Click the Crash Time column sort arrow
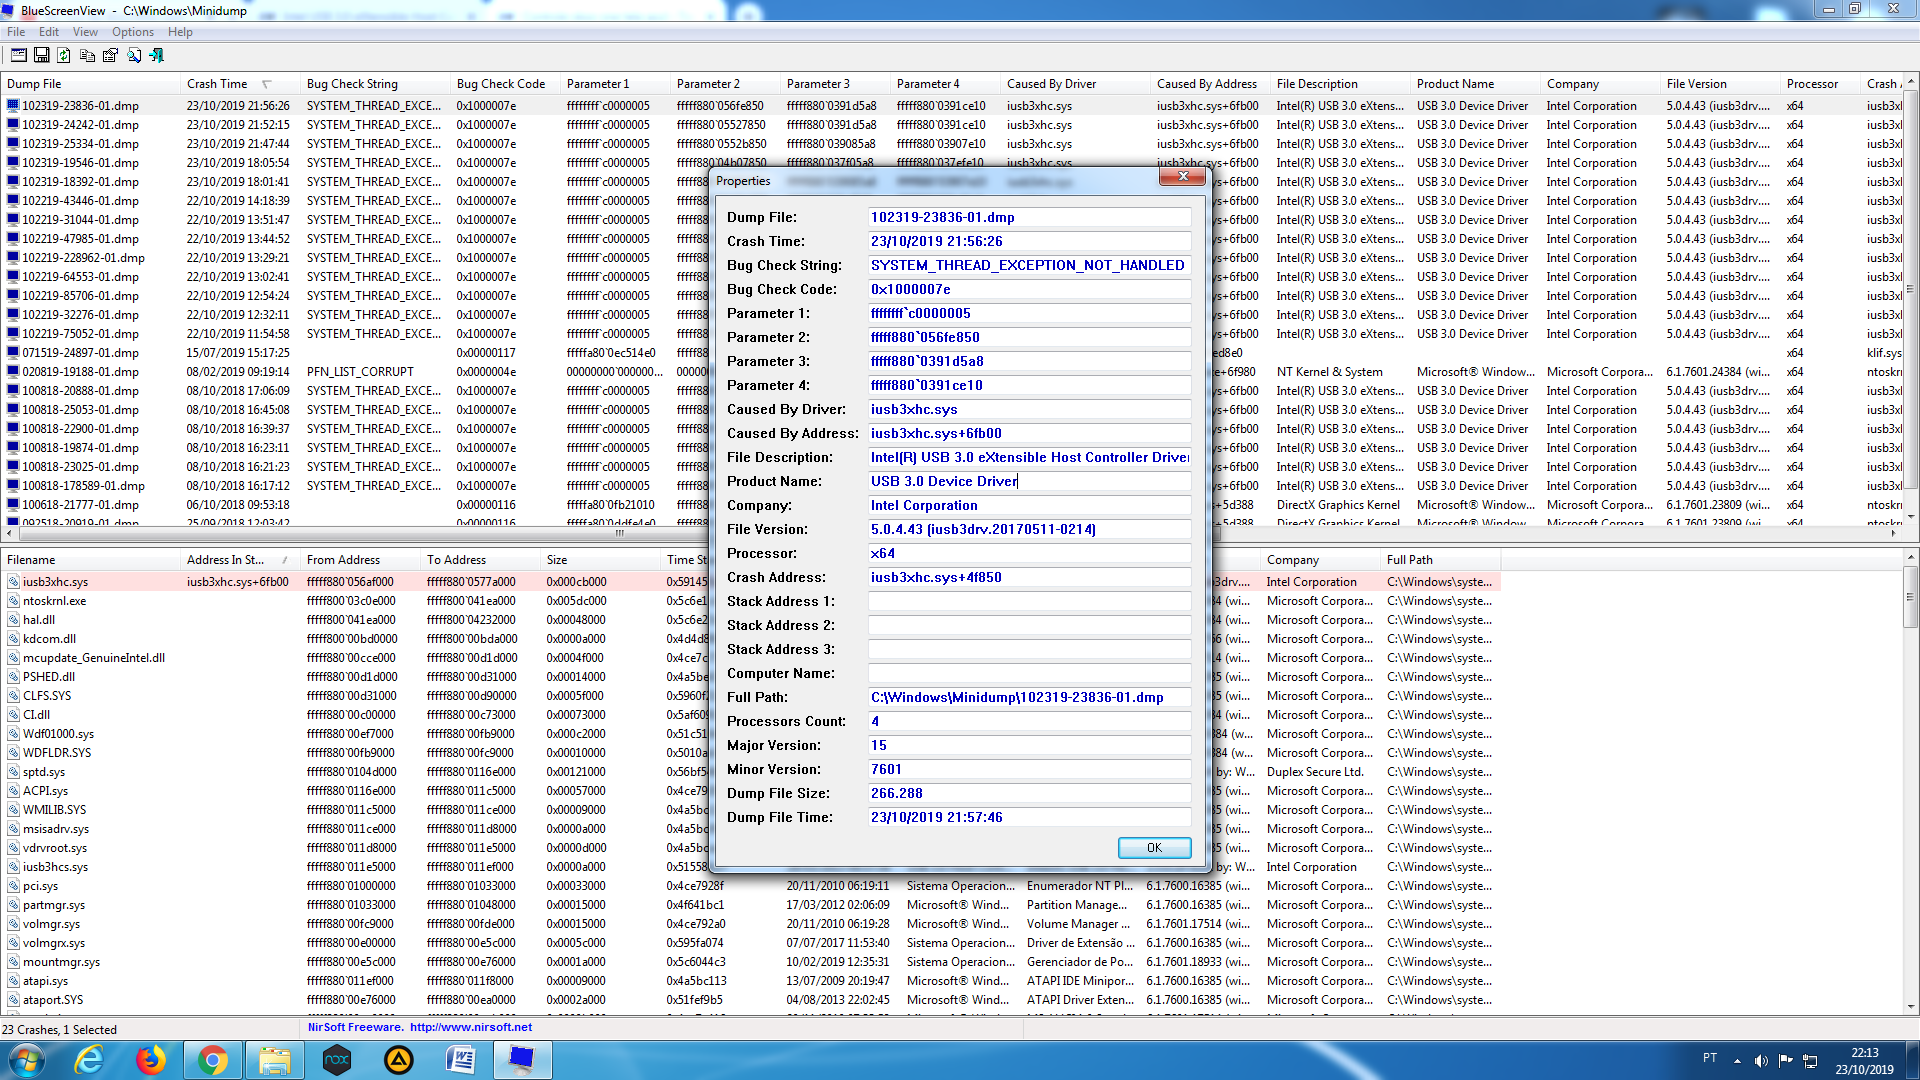This screenshot has width=1920, height=1080. [x=267, y=84]
